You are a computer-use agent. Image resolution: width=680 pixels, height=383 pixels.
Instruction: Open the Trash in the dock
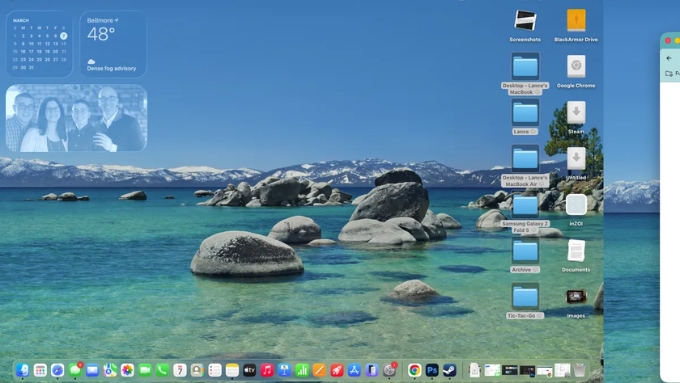pyautogui.click(x=579, y=370)
